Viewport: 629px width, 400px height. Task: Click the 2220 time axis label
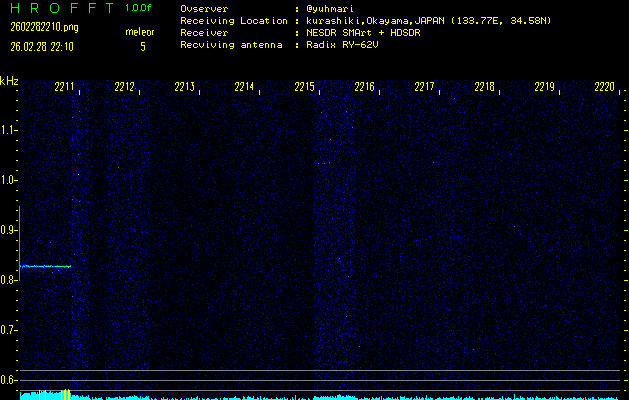(605, 87)
